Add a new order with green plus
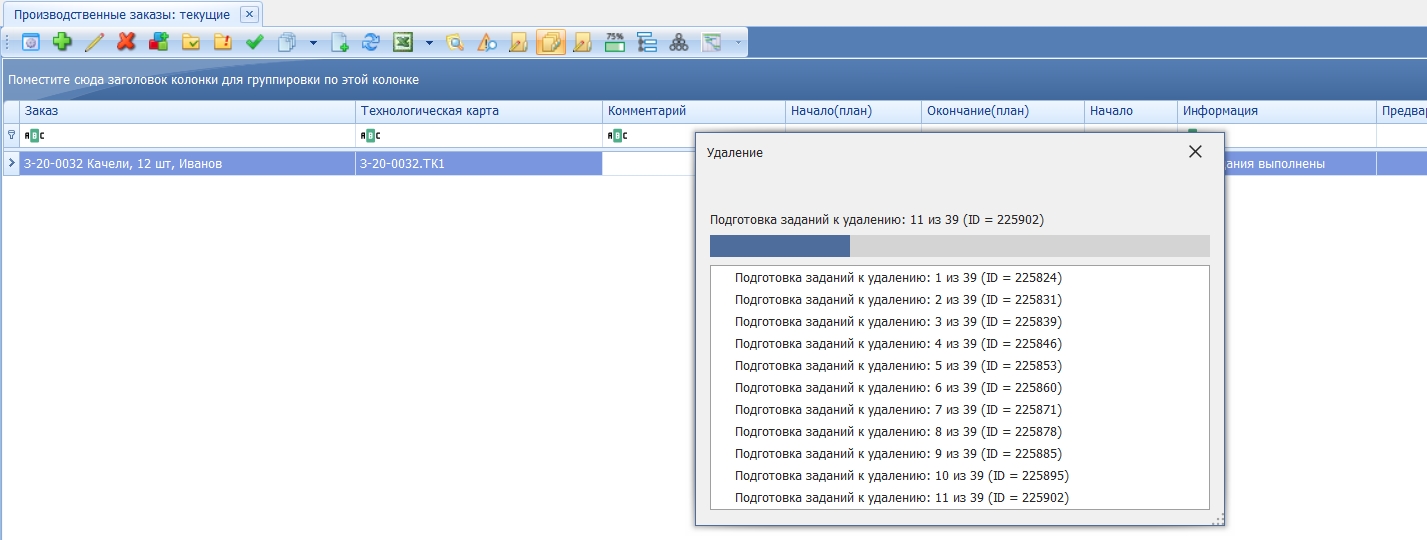This screenshot has height=540, width=1427. (x=63, y=42)
